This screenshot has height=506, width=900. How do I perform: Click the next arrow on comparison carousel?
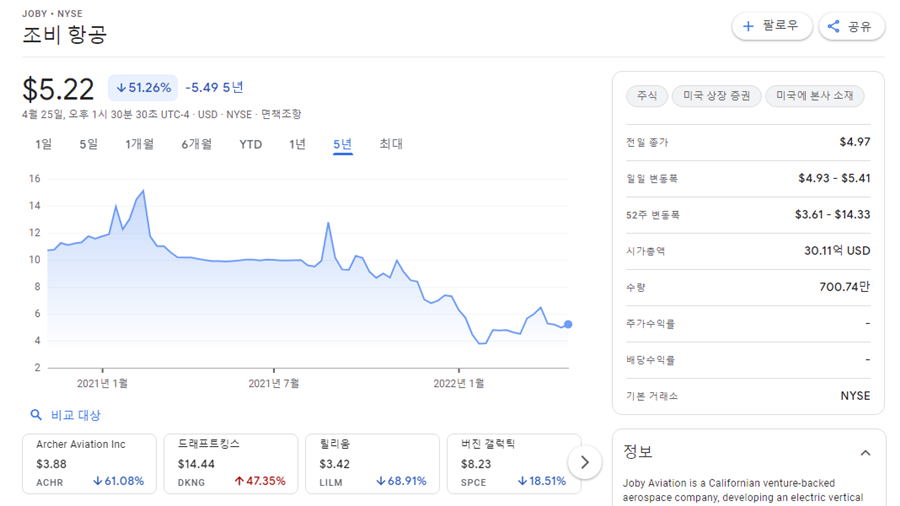(x=584, y=462)
